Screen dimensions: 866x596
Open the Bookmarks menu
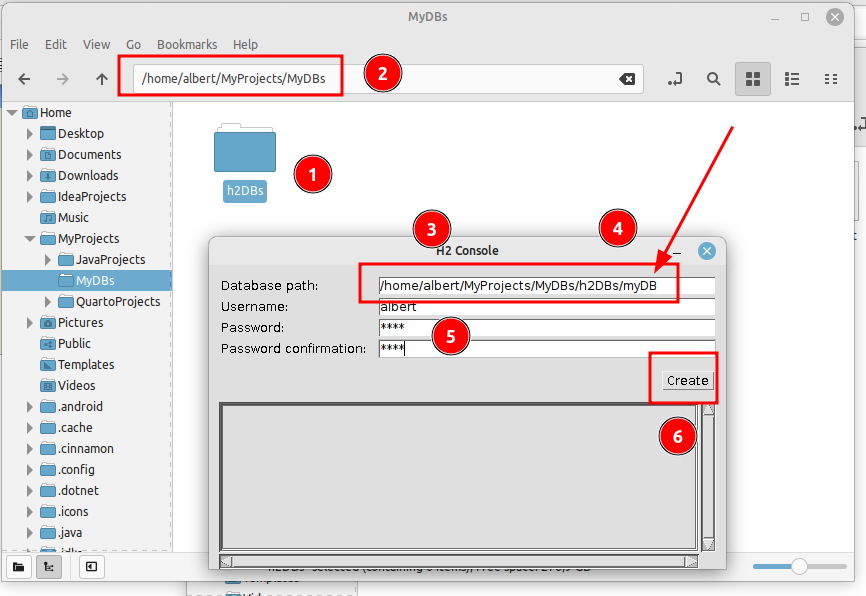187,44
